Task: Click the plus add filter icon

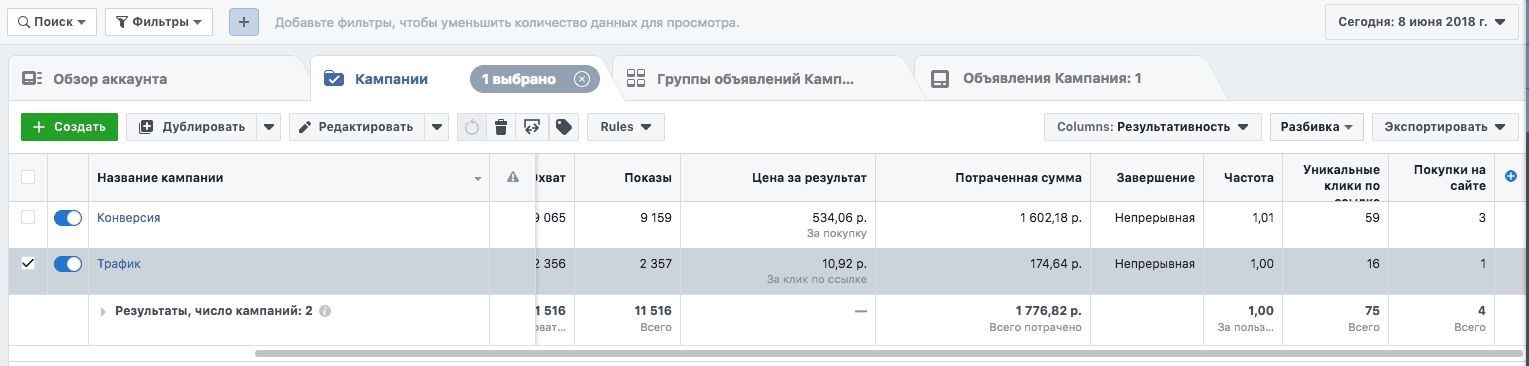Action: tap(245, 21)
